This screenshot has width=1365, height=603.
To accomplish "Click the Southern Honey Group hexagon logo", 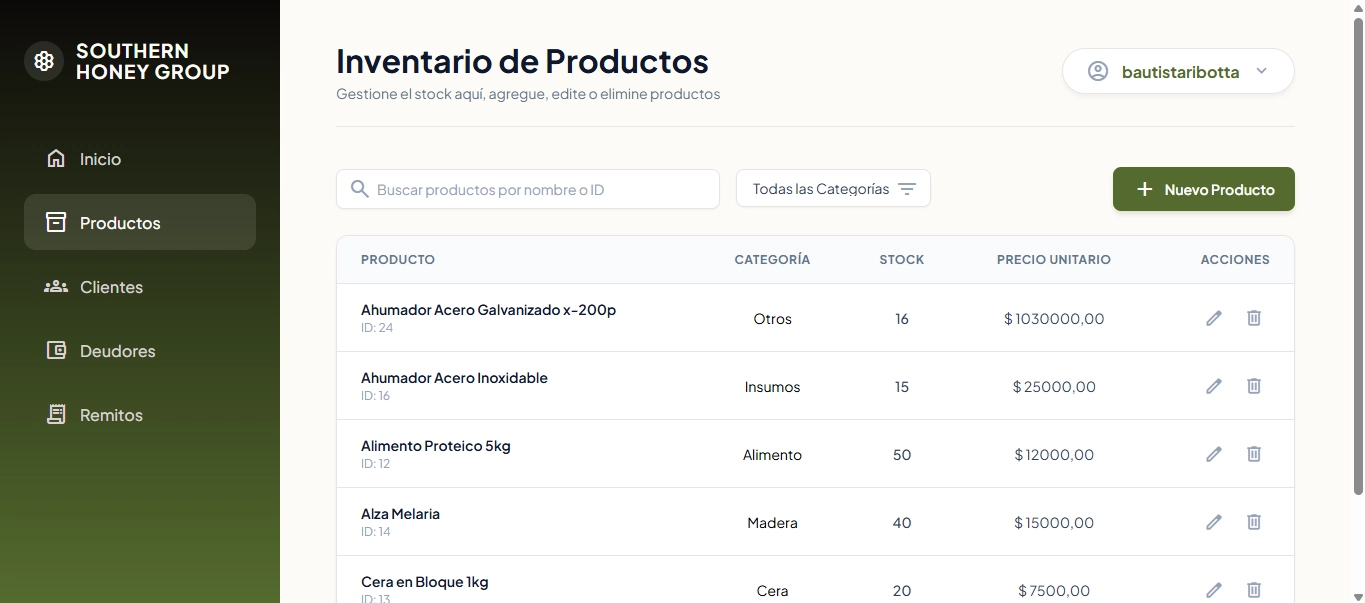I will pos(43,60).
